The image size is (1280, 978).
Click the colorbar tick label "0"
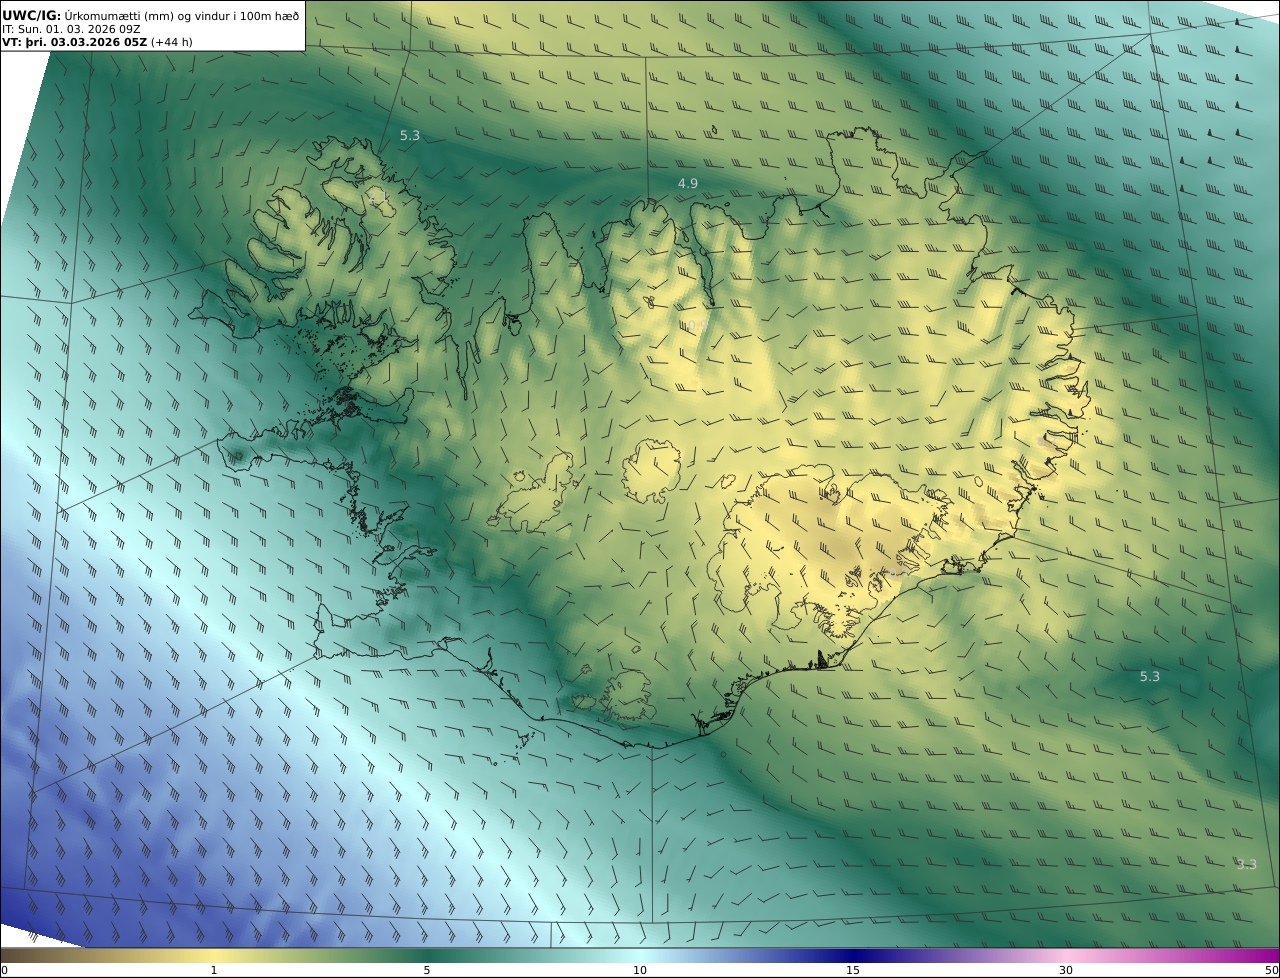click(x=5, y=970)
